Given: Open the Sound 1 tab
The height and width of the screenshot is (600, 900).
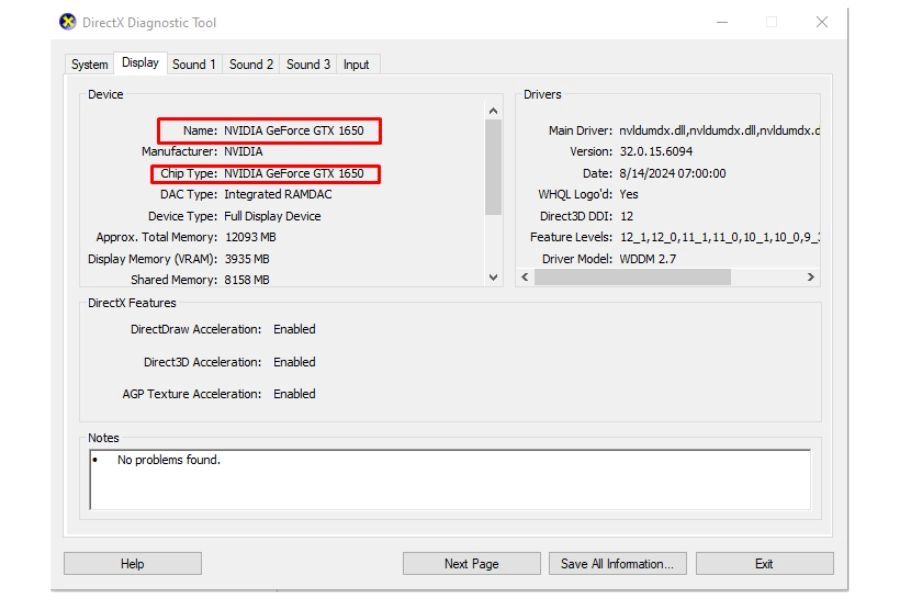Looking at the screenshot, I should click(194, 64).
